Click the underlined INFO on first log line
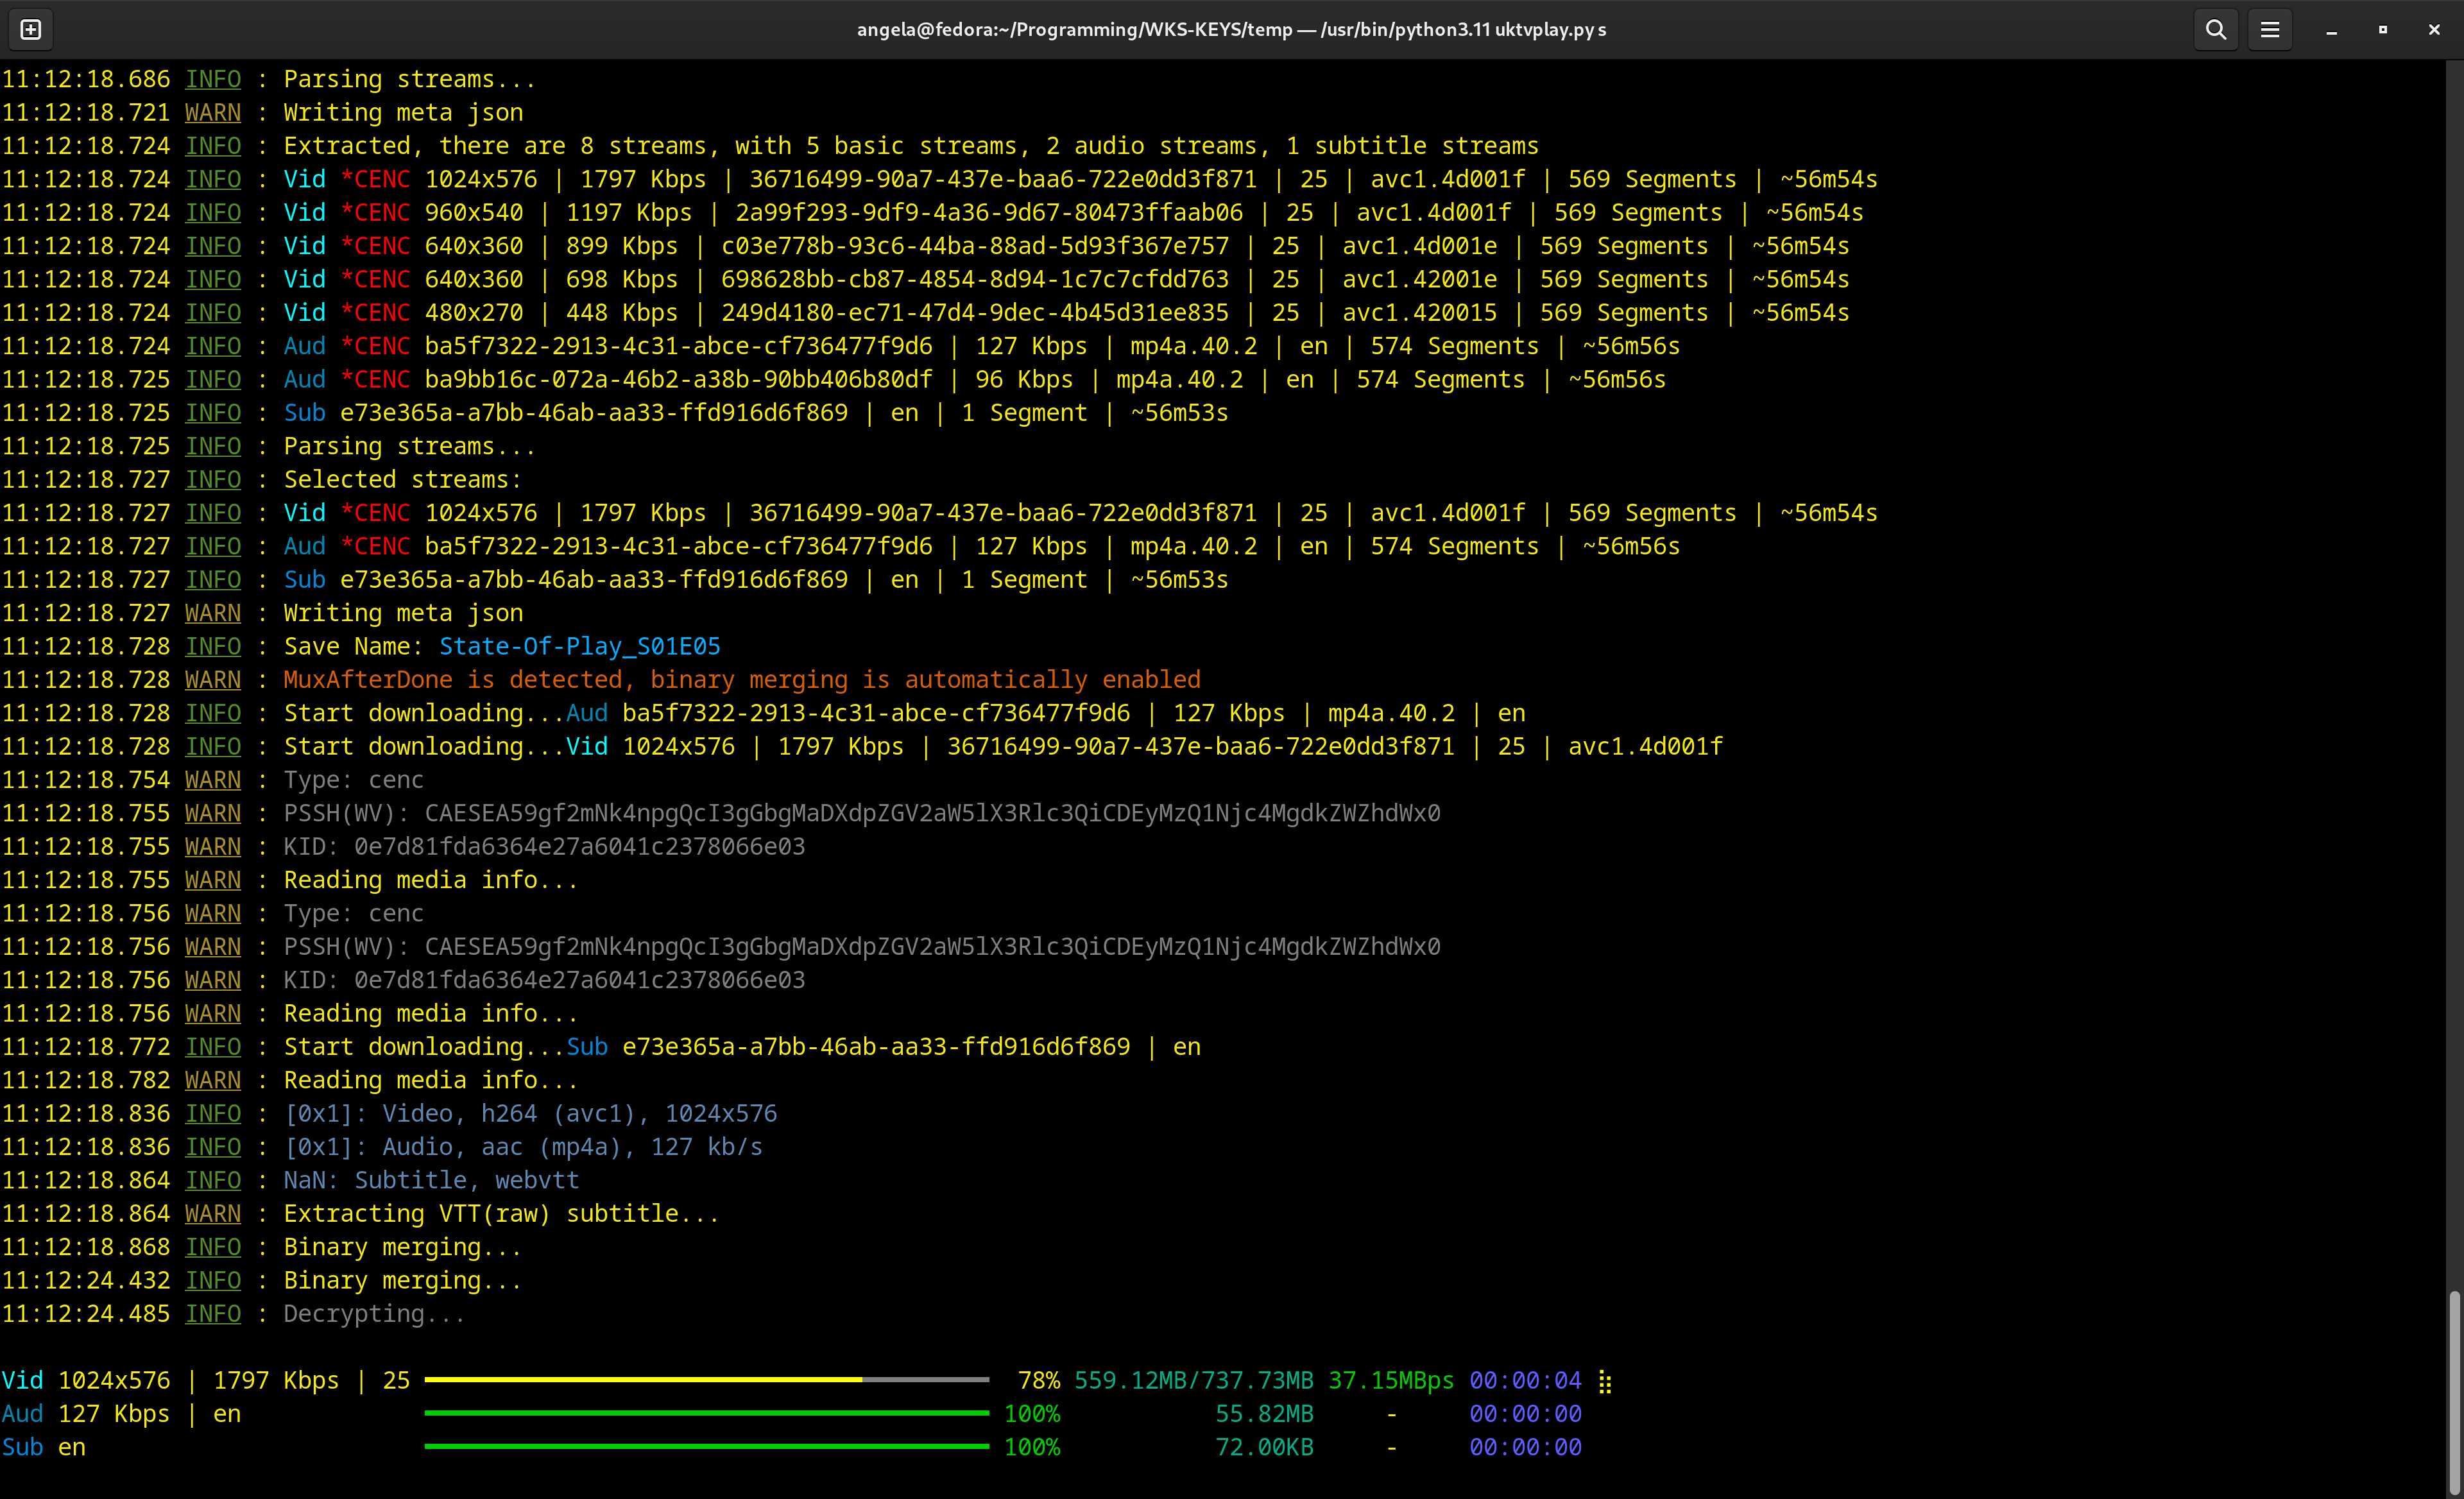The width and height of the screenshot is (2464, 1499). (213, 79)
